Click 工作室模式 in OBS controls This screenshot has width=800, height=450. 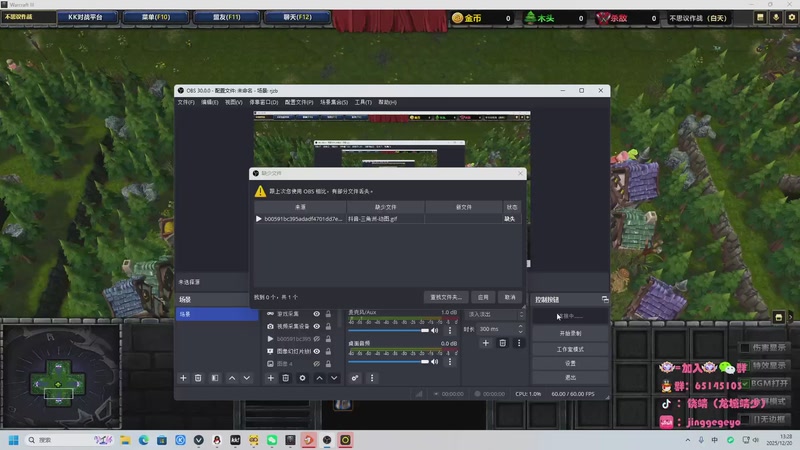click(x=570, y=349)
